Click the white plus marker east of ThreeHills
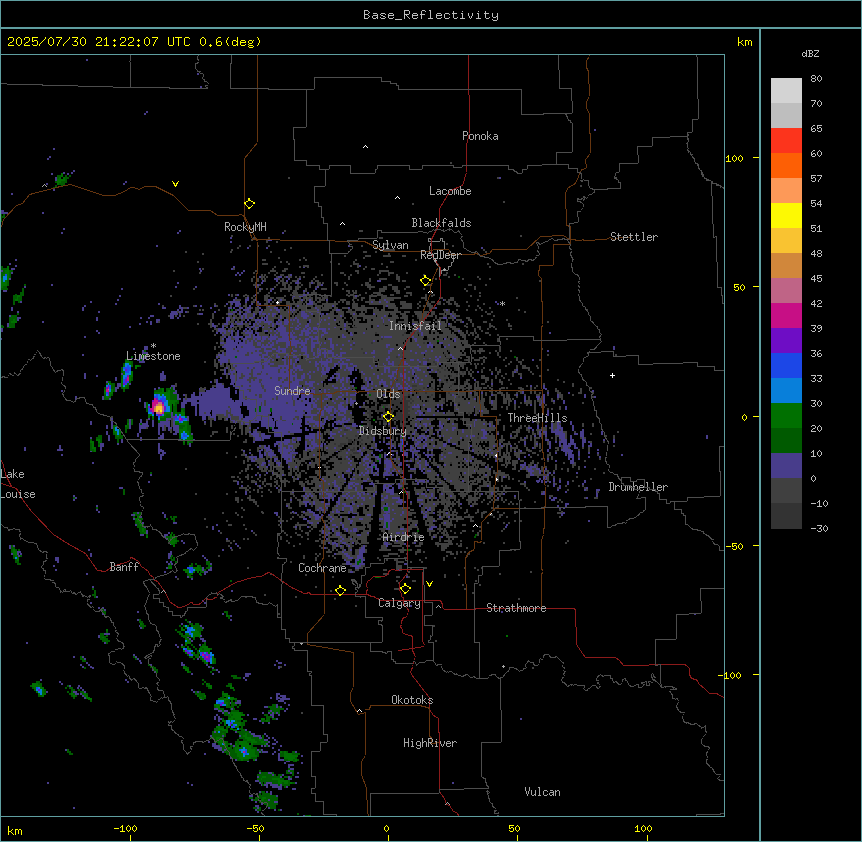 point(612,375)
